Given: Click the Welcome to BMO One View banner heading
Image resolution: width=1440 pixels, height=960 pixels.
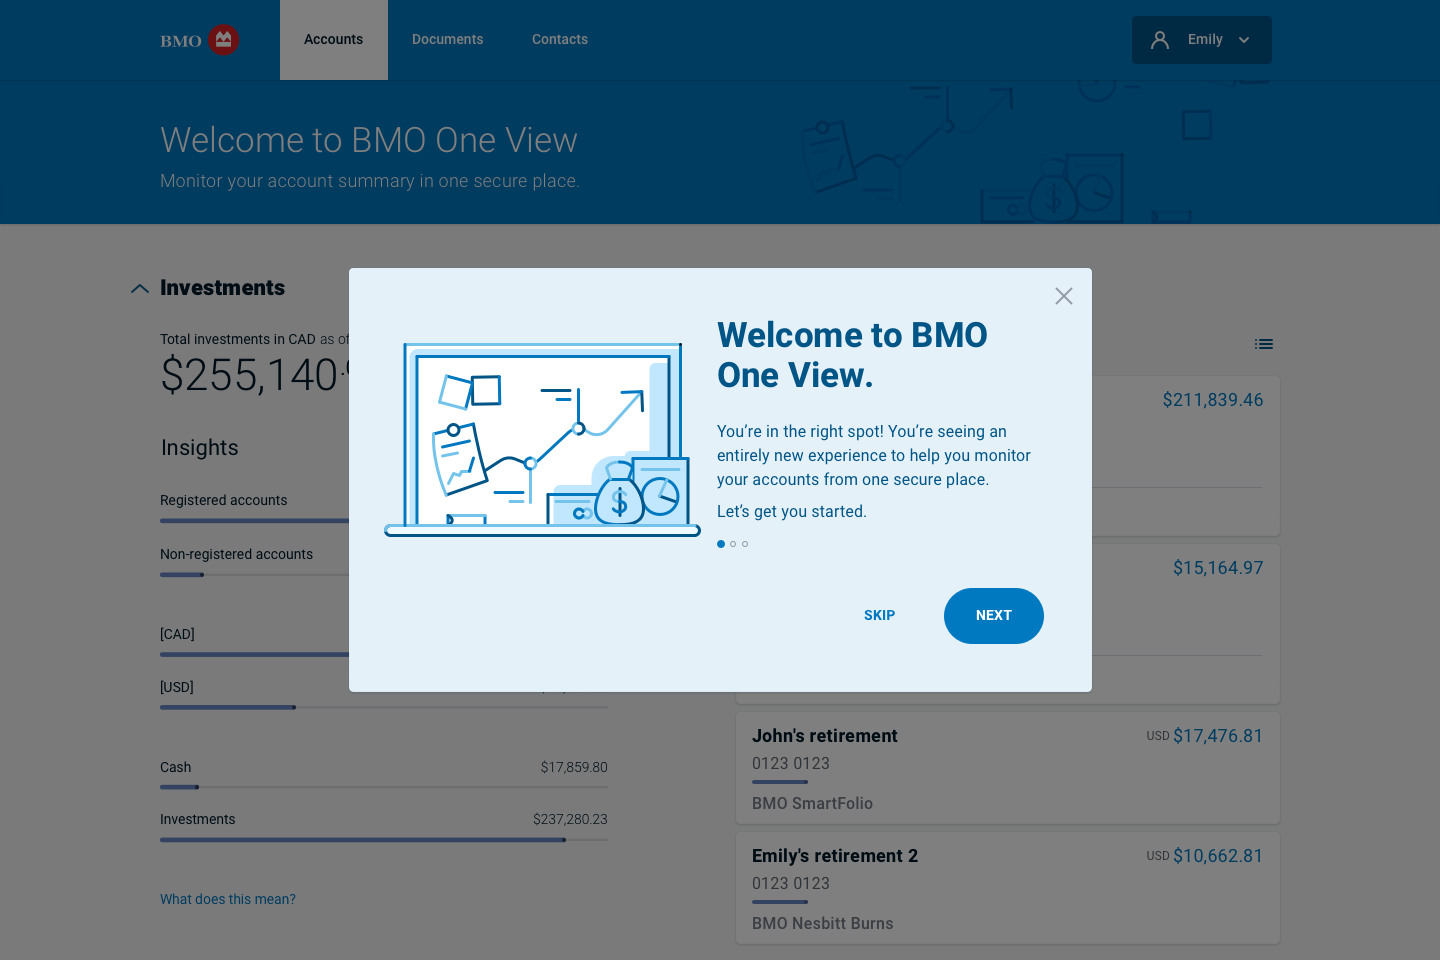Looking at the screenshot, I should tap(369, 140).
